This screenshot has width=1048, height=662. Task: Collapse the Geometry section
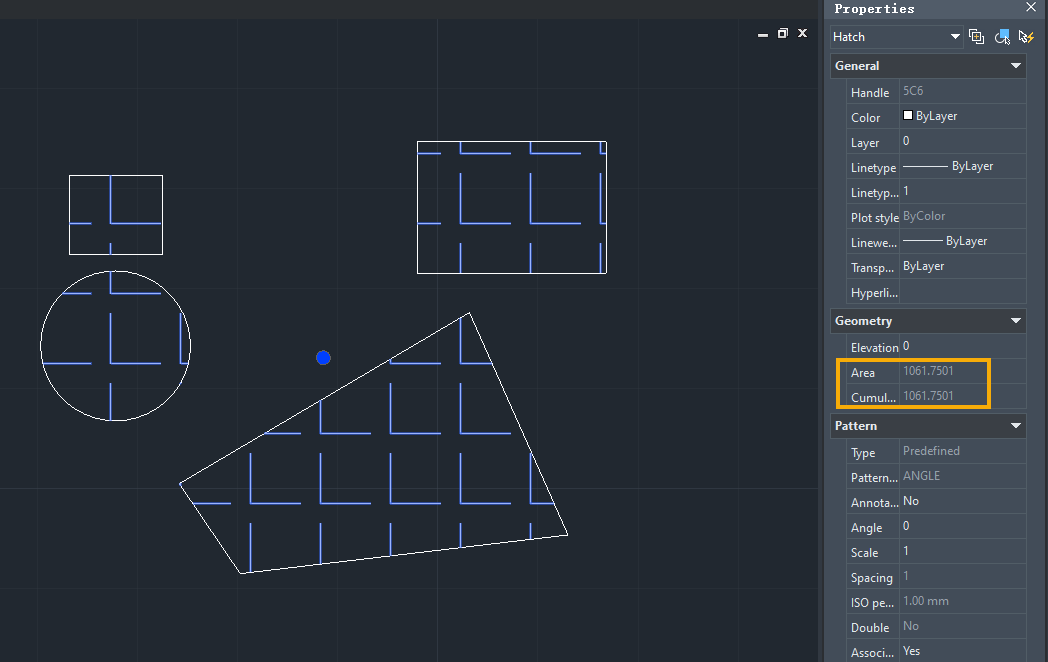tap(1016, 321)
